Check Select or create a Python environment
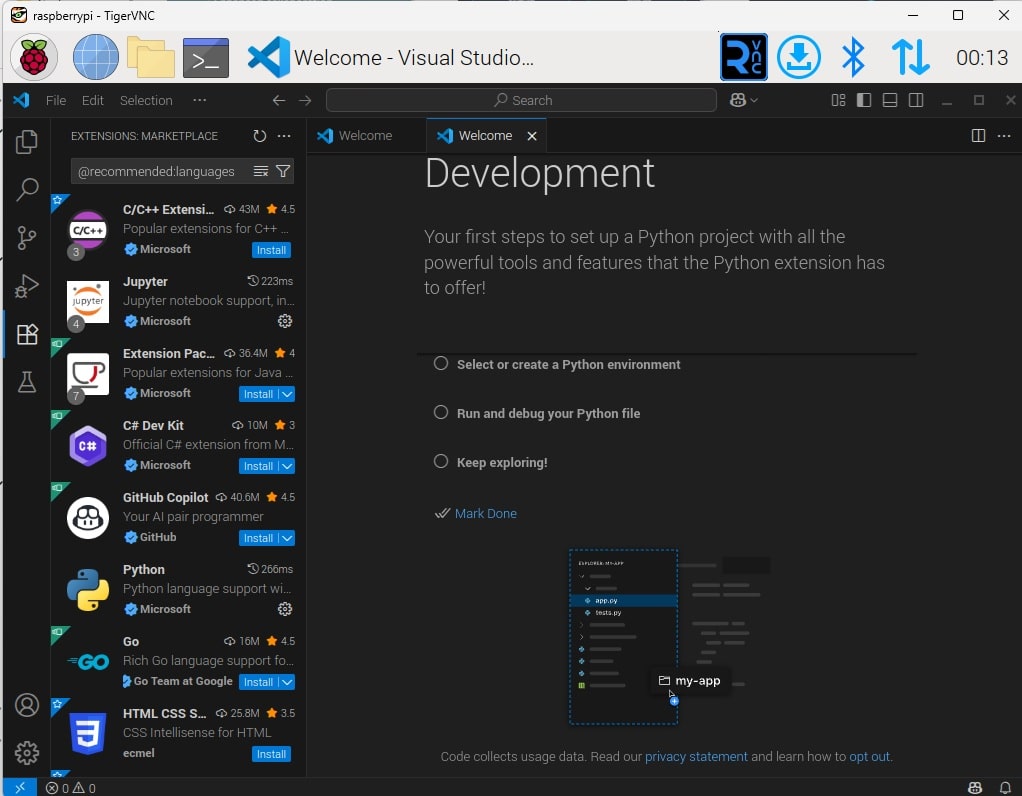This screenshot has width=1022, height=796. 441,363
